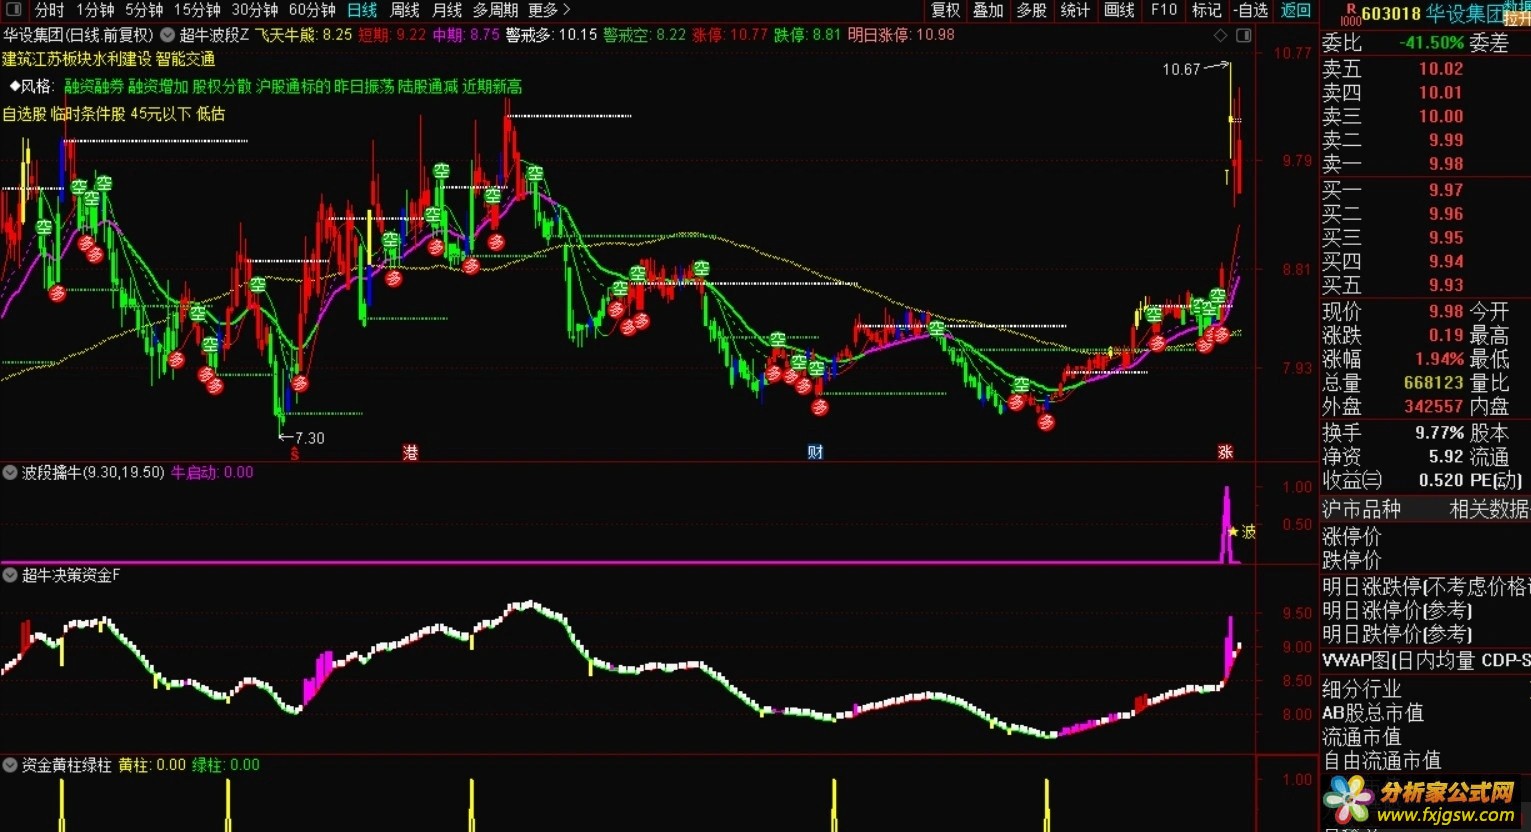Click the red S marker on date axis
The image size is (1531, 832).
294,454
